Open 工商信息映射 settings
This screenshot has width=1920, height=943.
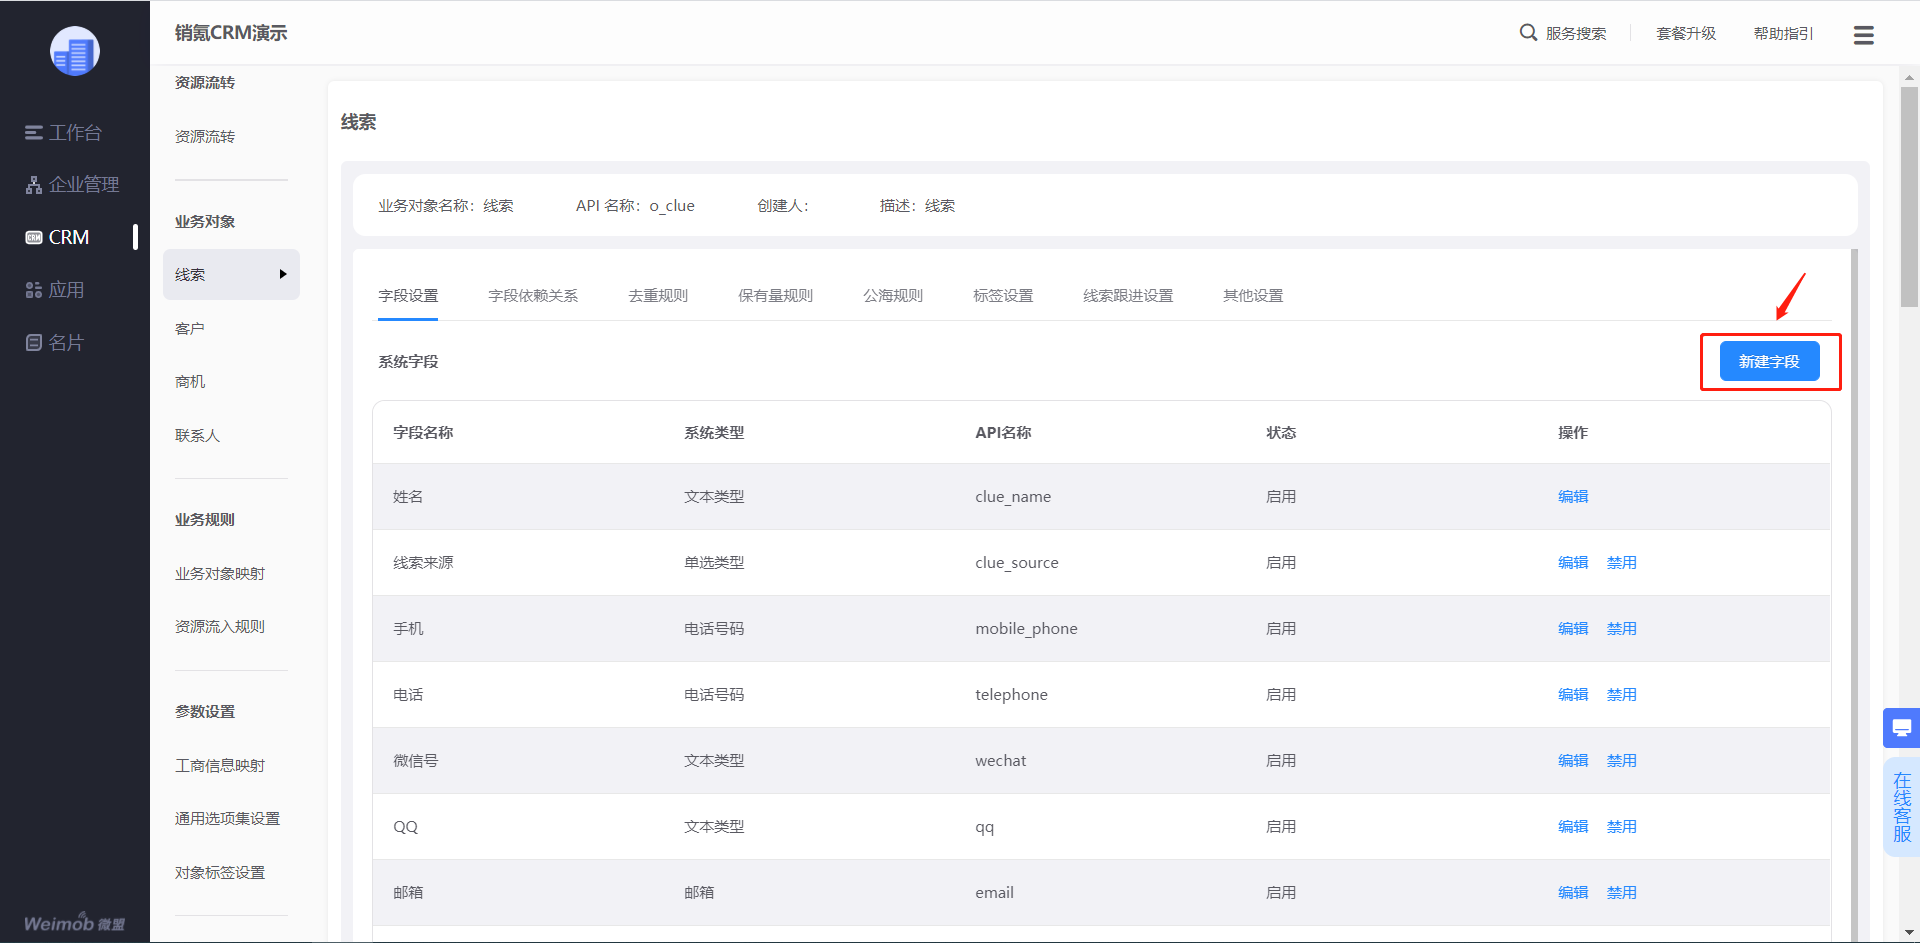point(220,765)
